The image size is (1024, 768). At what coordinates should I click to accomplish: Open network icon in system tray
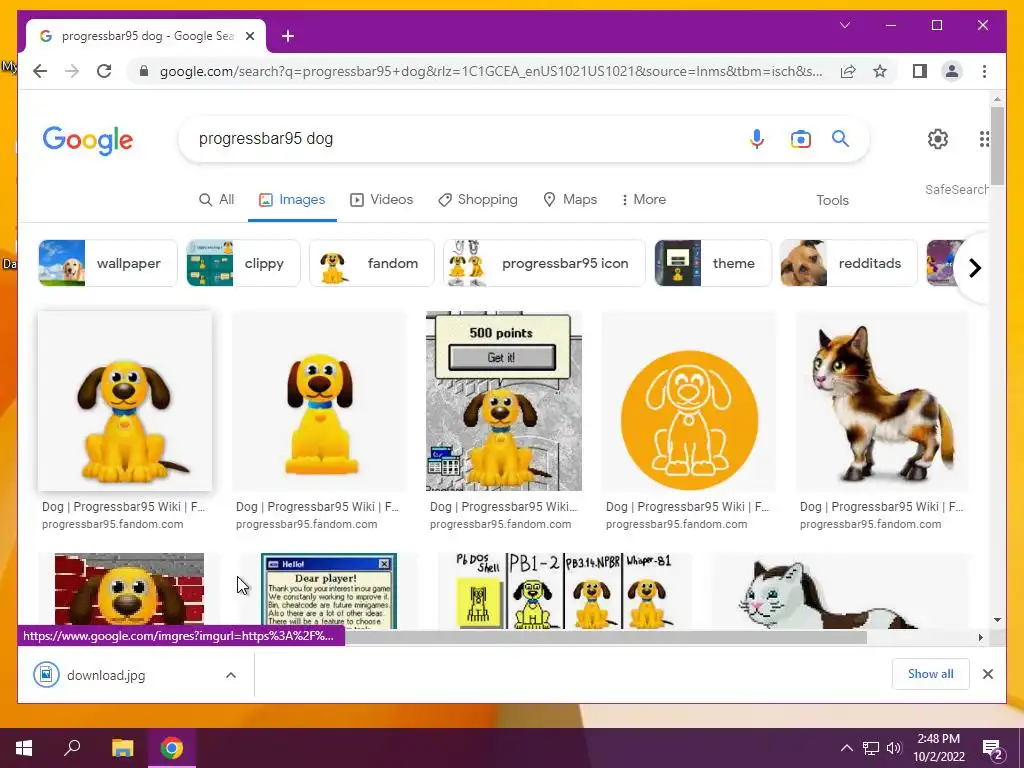[x=871, y=748]
